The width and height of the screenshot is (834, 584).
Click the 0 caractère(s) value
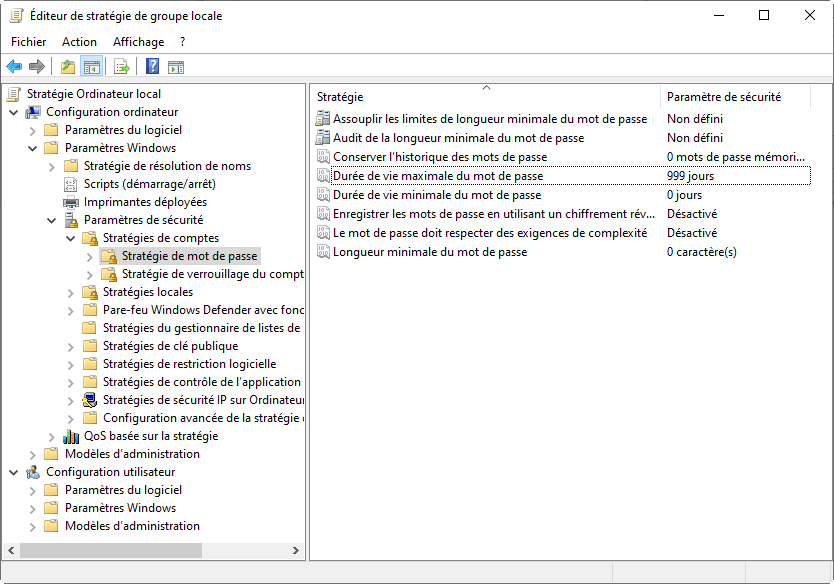702,252
